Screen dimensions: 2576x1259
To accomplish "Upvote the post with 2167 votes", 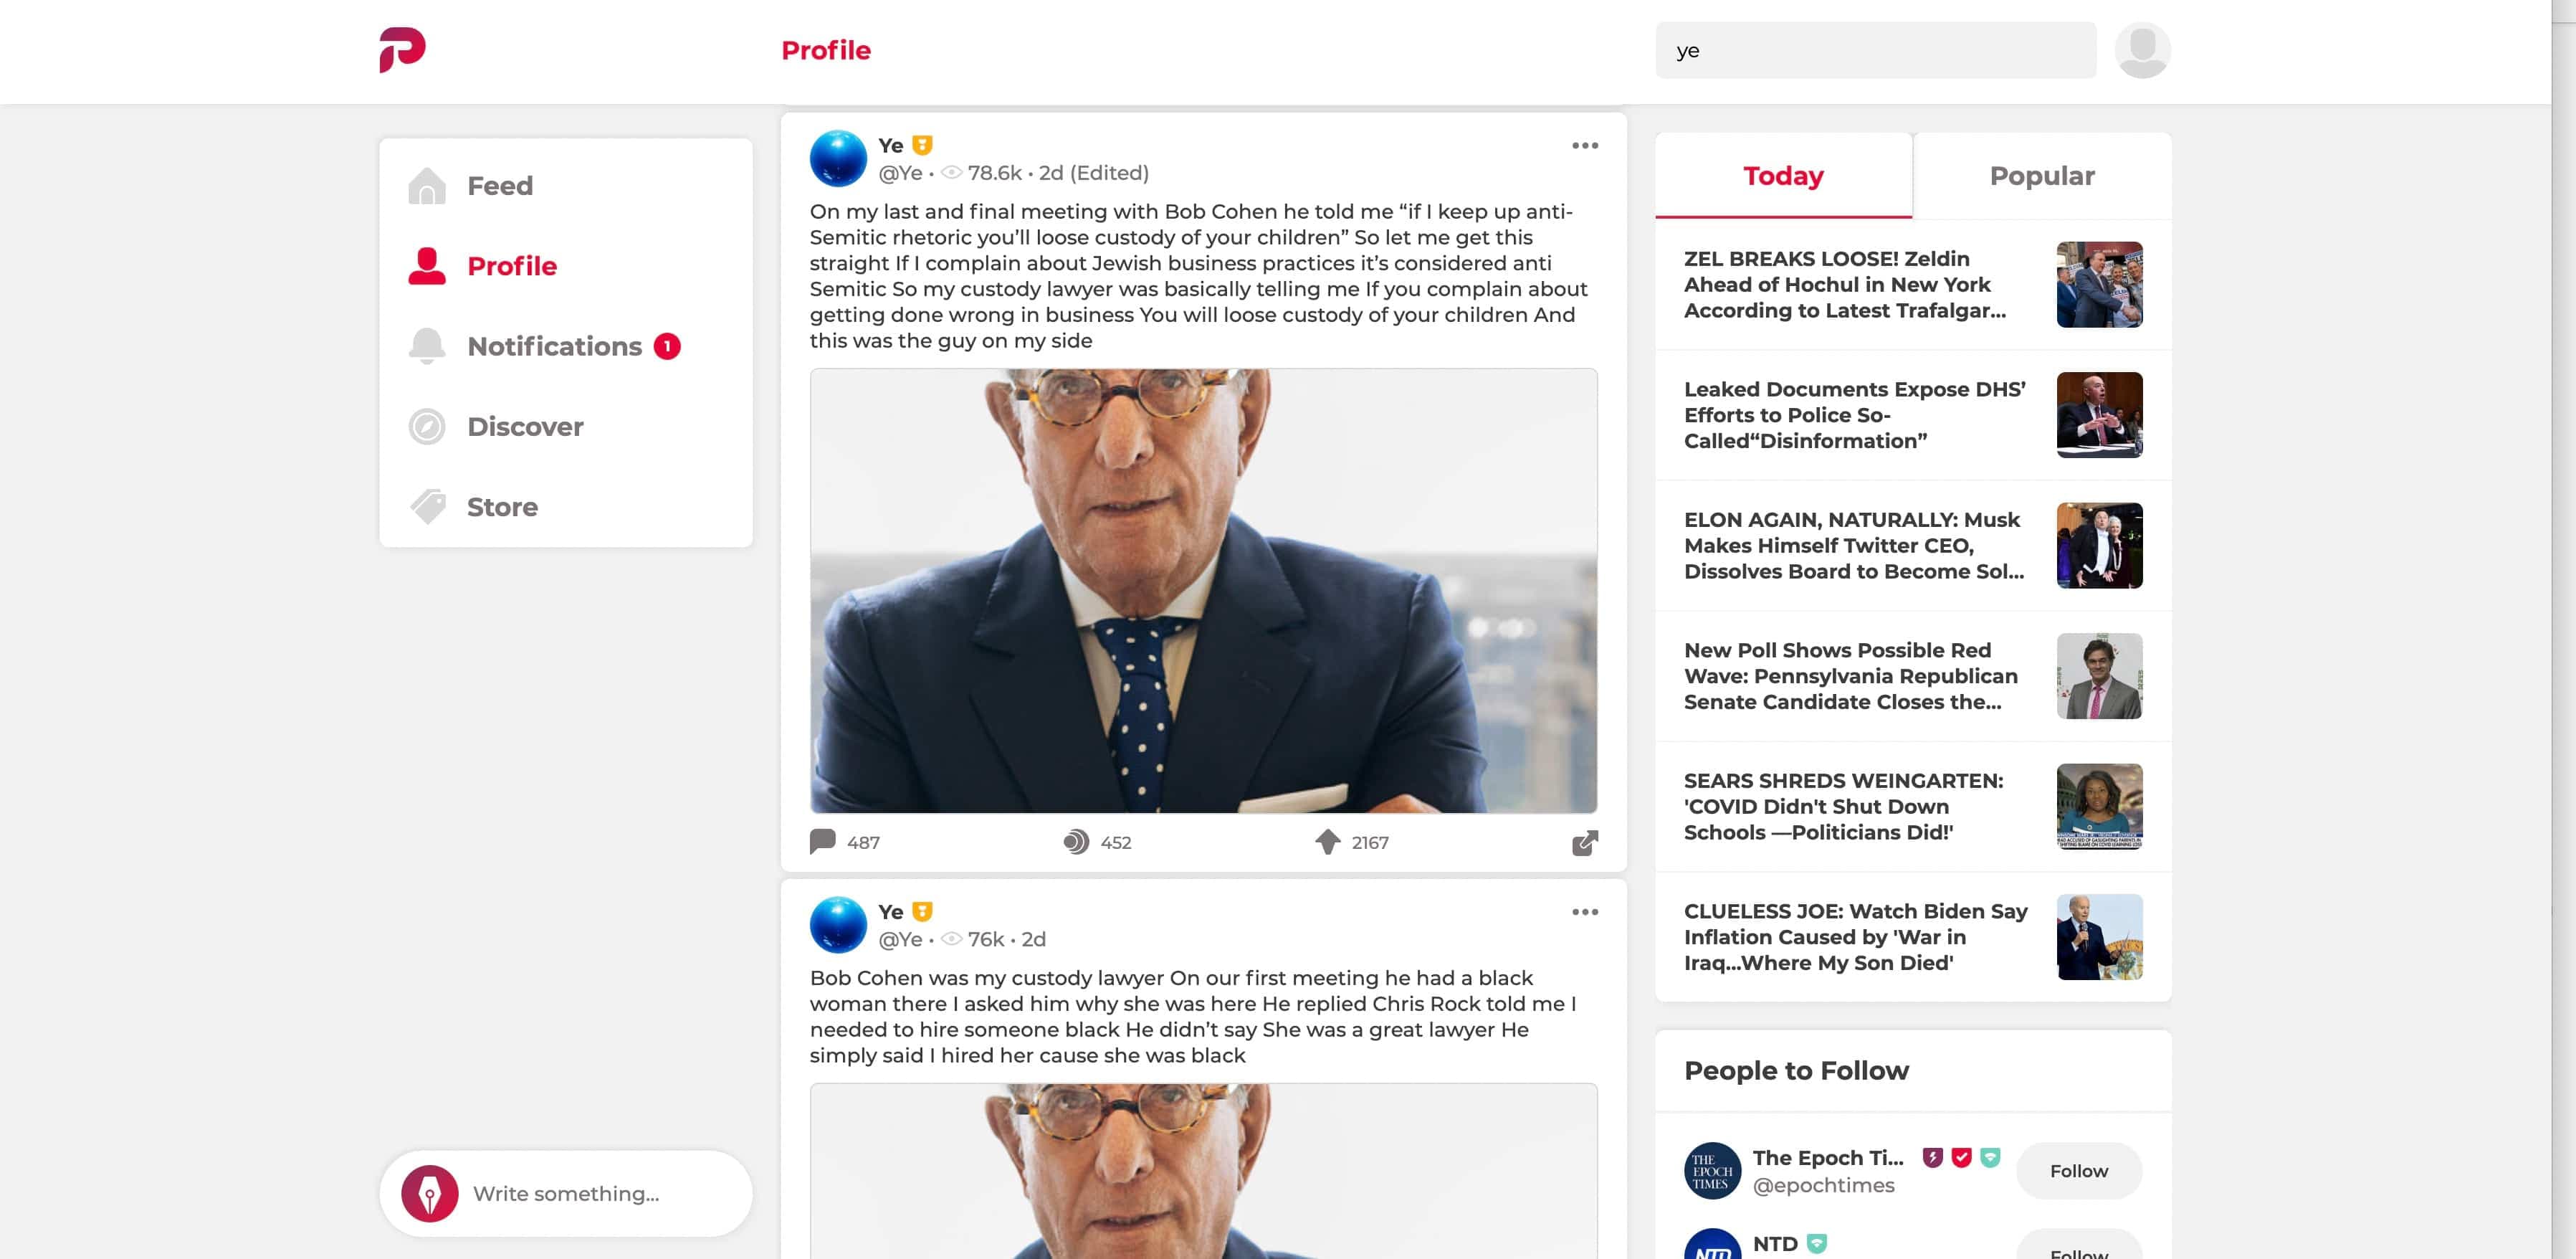I will pos(1327,842).
